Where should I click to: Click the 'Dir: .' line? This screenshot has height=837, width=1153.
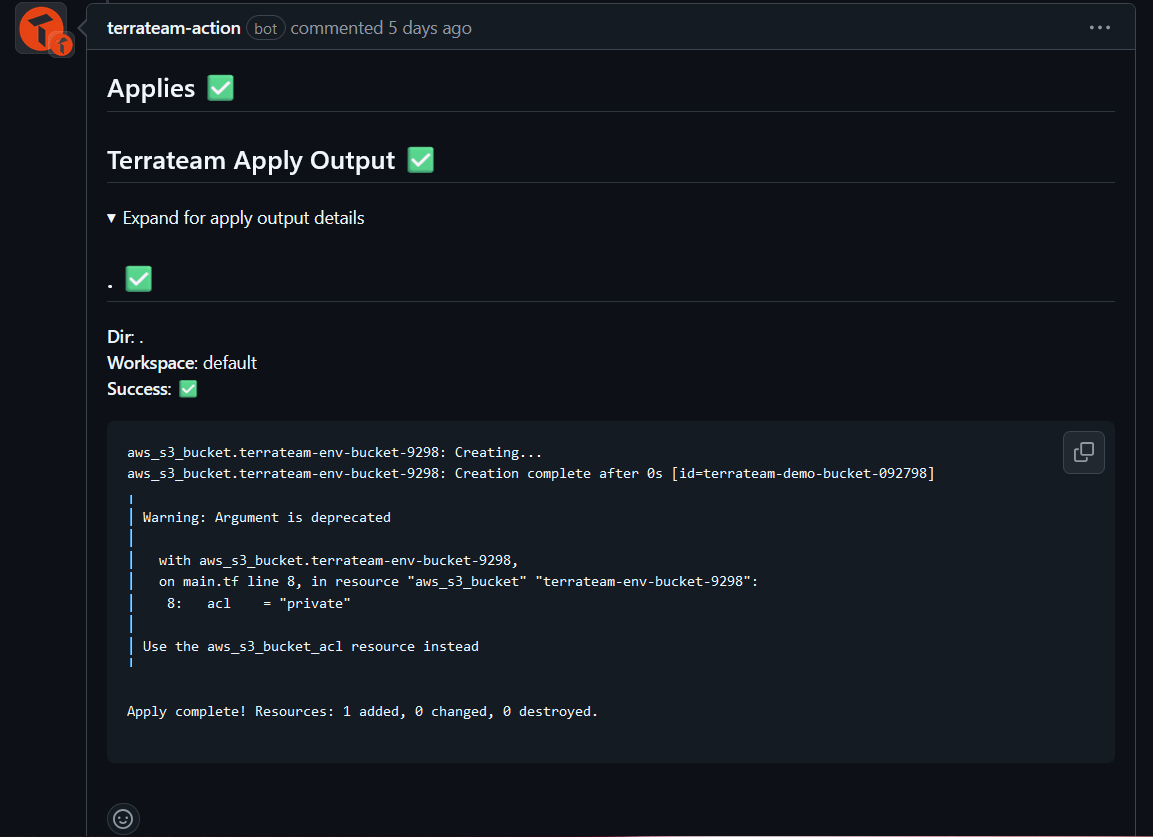coord(125,337)
